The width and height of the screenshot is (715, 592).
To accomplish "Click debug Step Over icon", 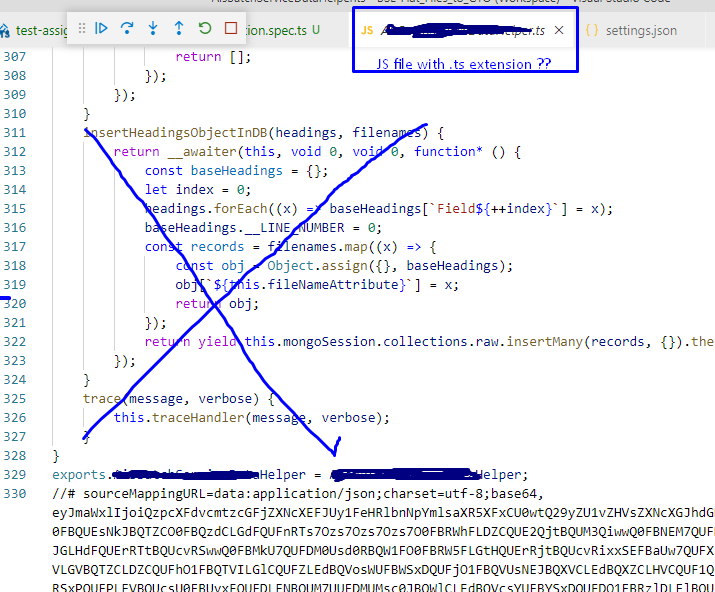I will pos(127,29).
